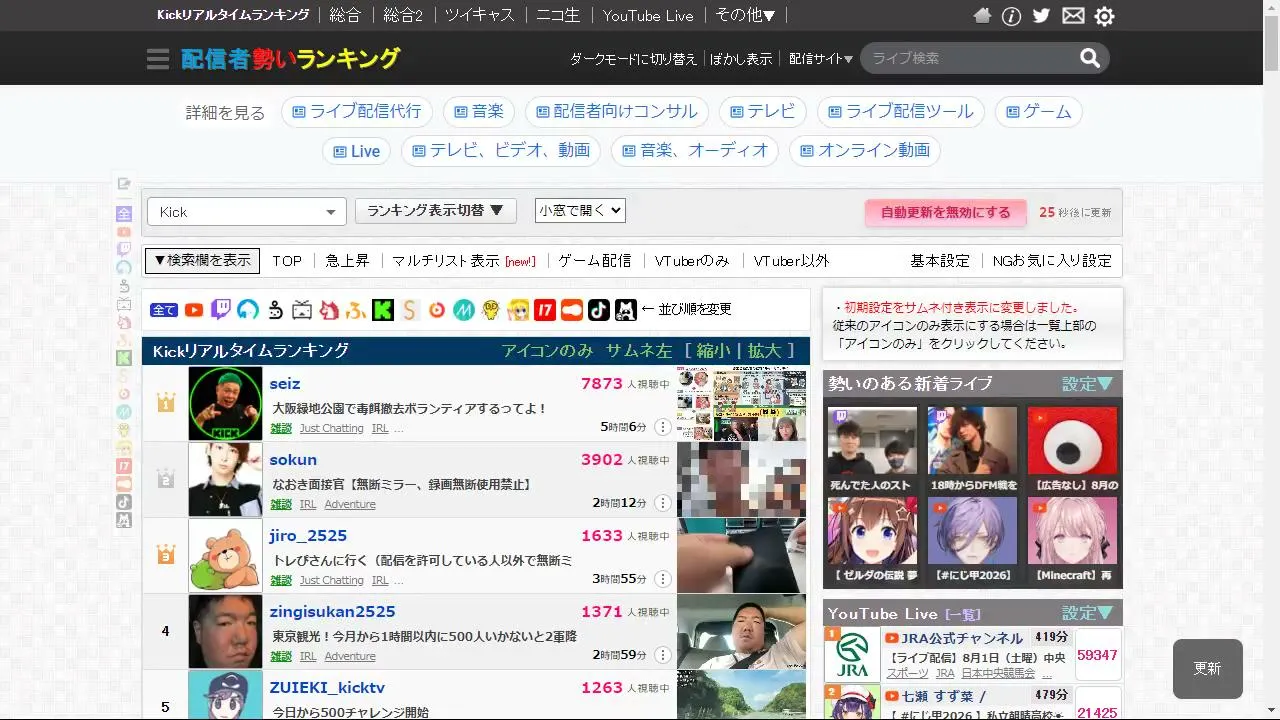Screen dimensions: 1280x720
Task: Open the ZUIEKI_kicktv channel link
Action: (x=327, y=688)
